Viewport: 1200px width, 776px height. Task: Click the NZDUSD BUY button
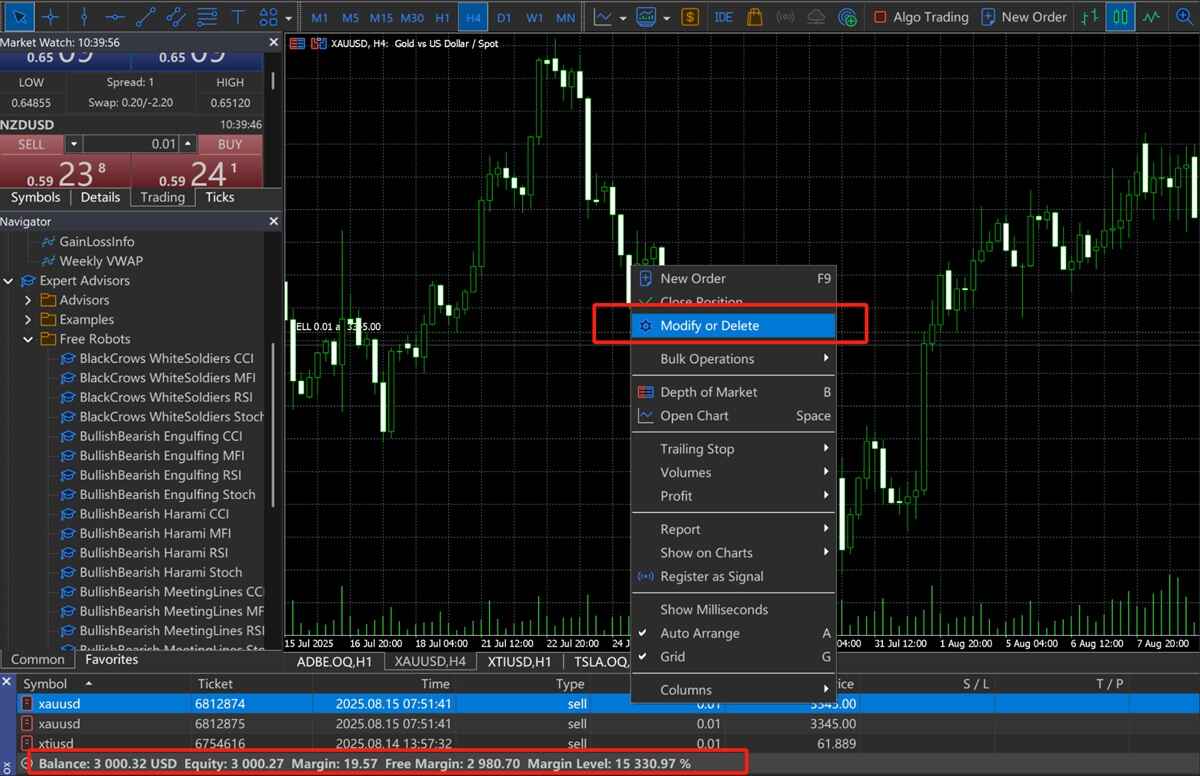[x=230, y=144]
